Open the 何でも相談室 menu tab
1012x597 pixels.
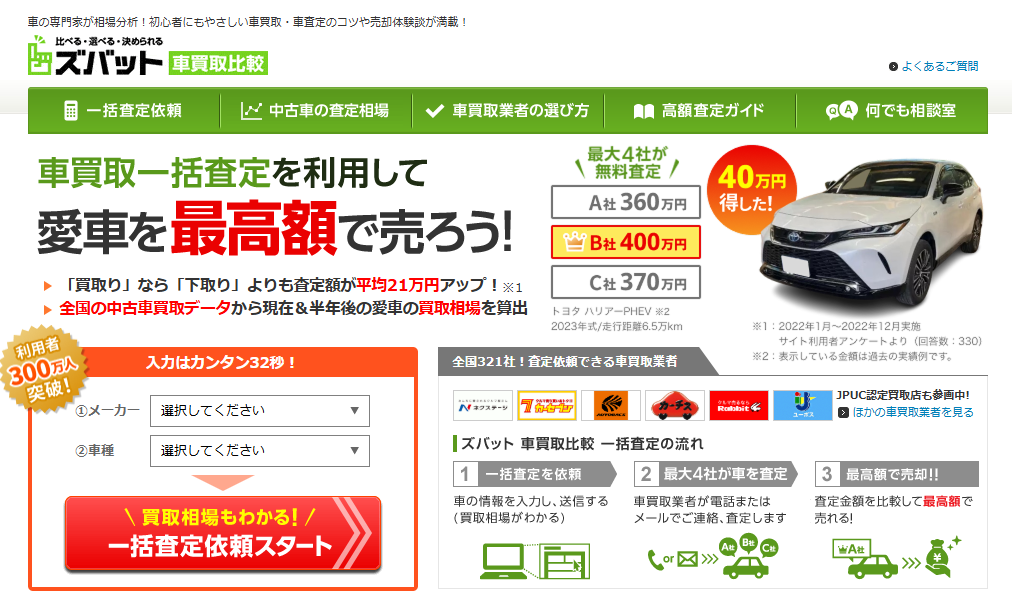tap(892, 110)
